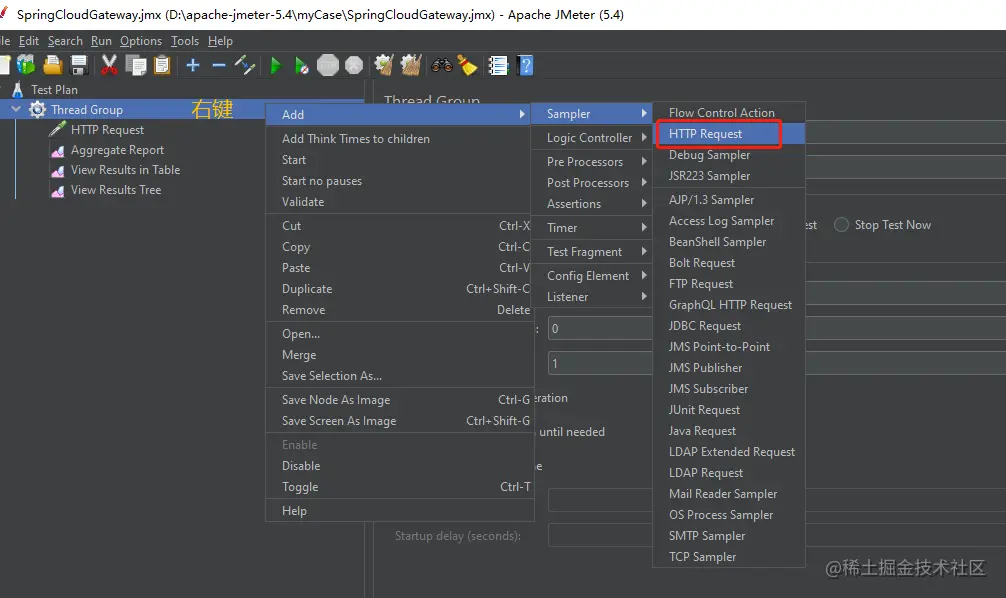Click the input field containing 0

coord(600,329)
